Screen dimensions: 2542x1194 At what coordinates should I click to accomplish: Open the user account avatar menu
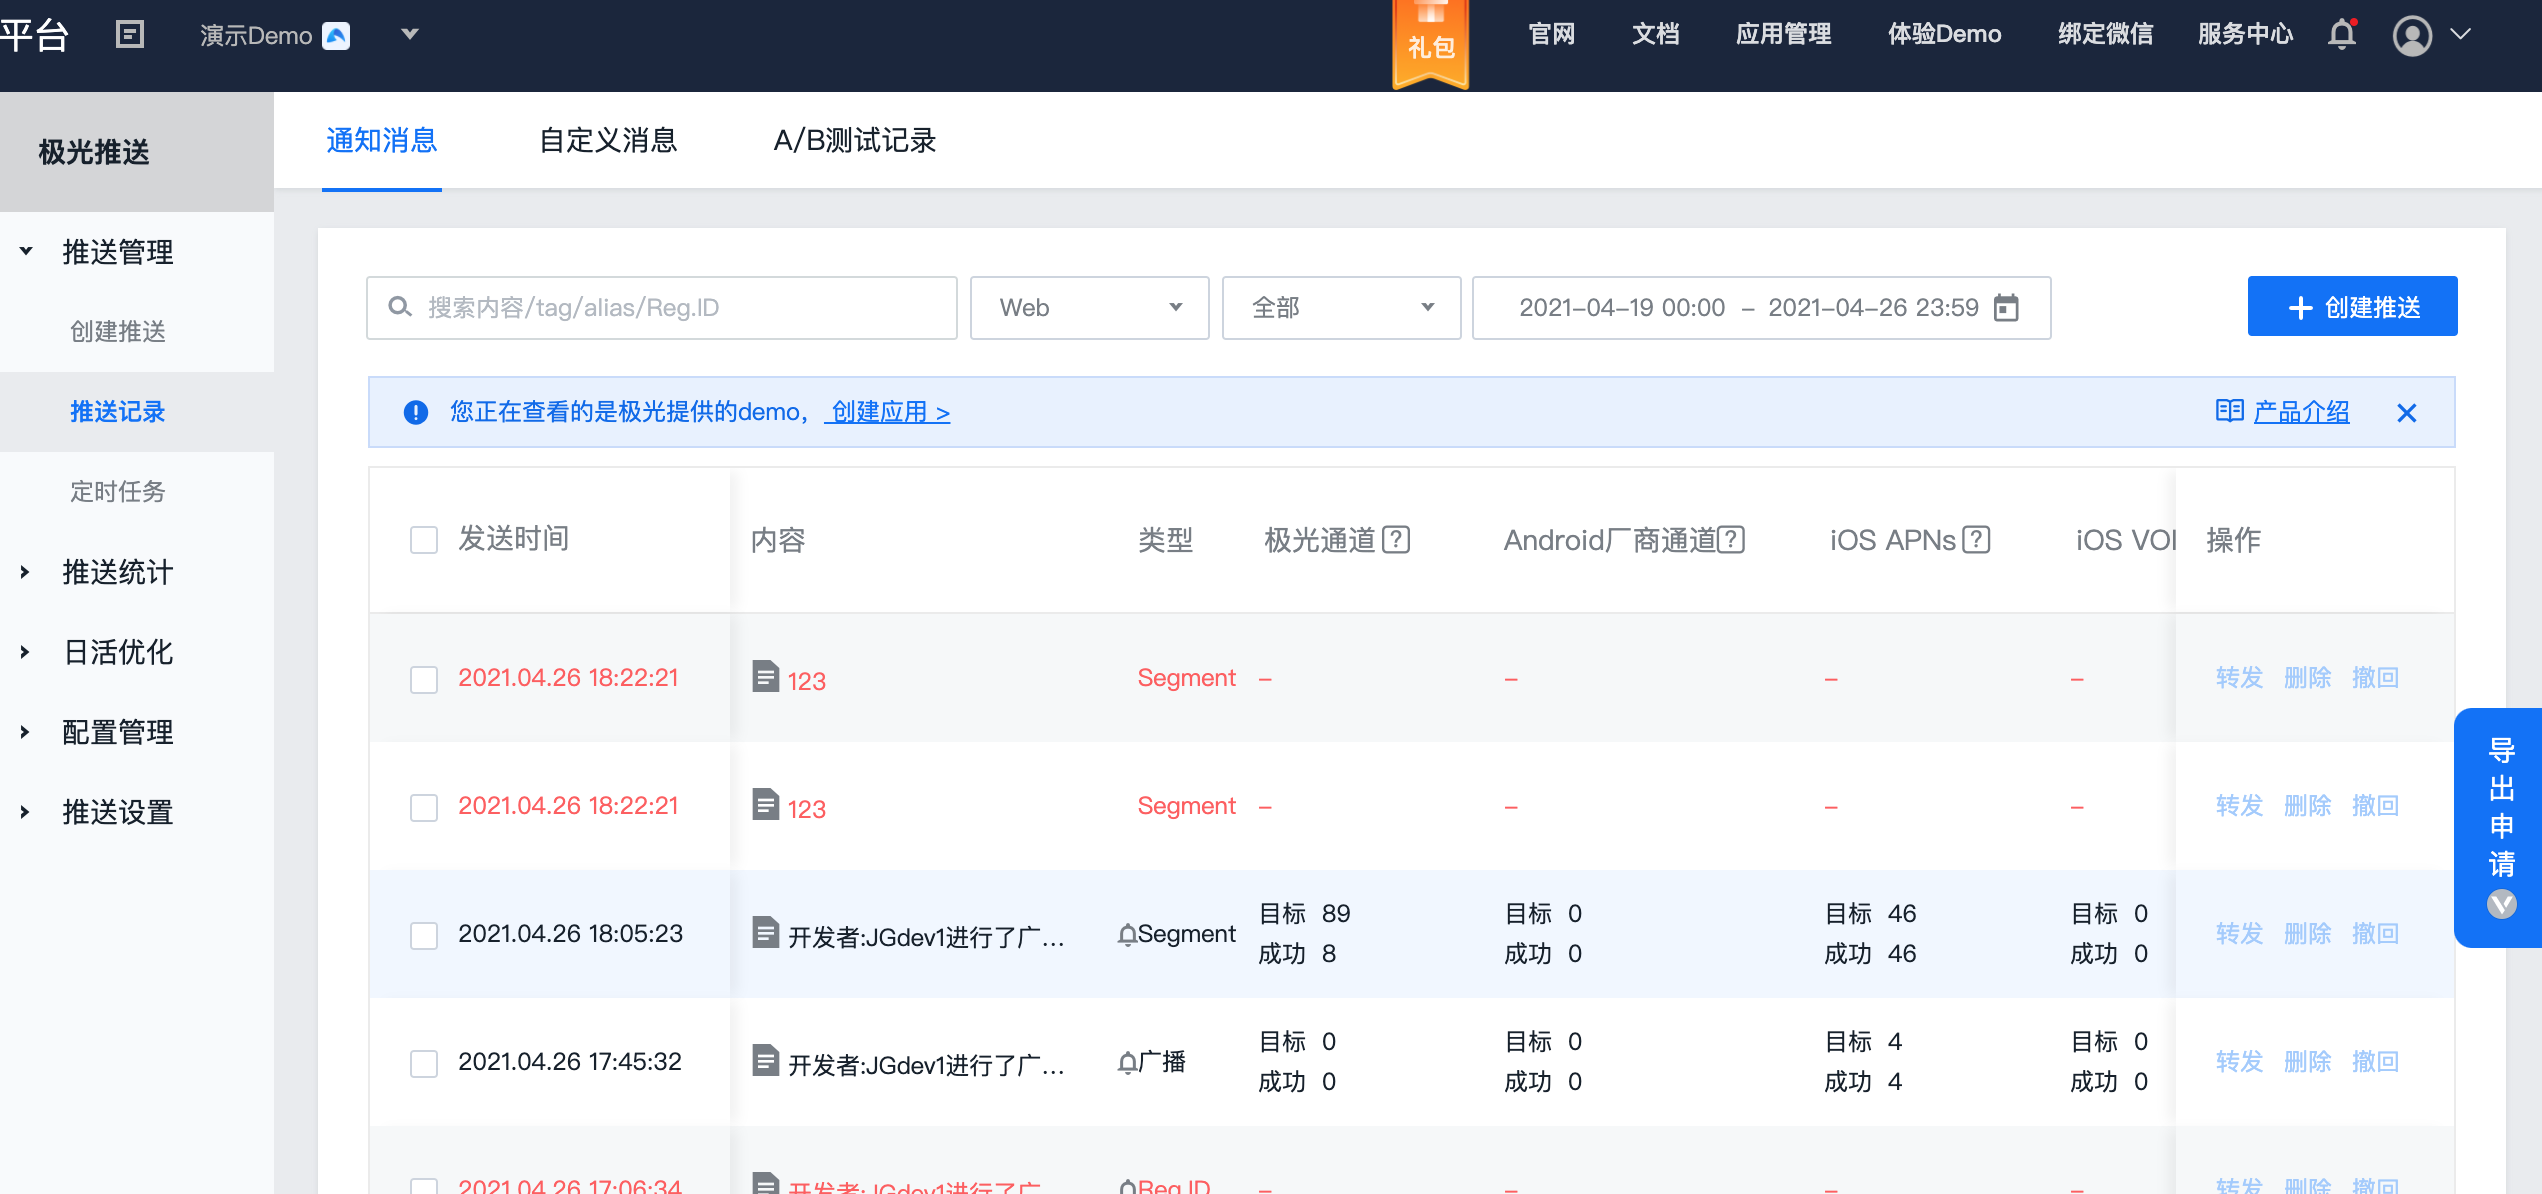pyautogui.click(x=2411, y=36)
